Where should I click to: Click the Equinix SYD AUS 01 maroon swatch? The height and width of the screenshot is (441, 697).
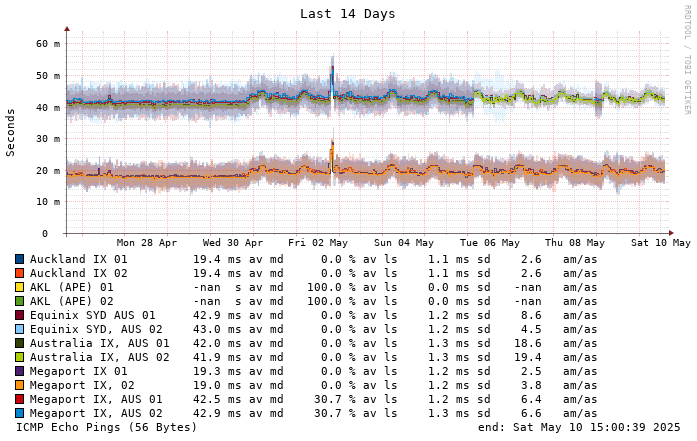(20, 315)
